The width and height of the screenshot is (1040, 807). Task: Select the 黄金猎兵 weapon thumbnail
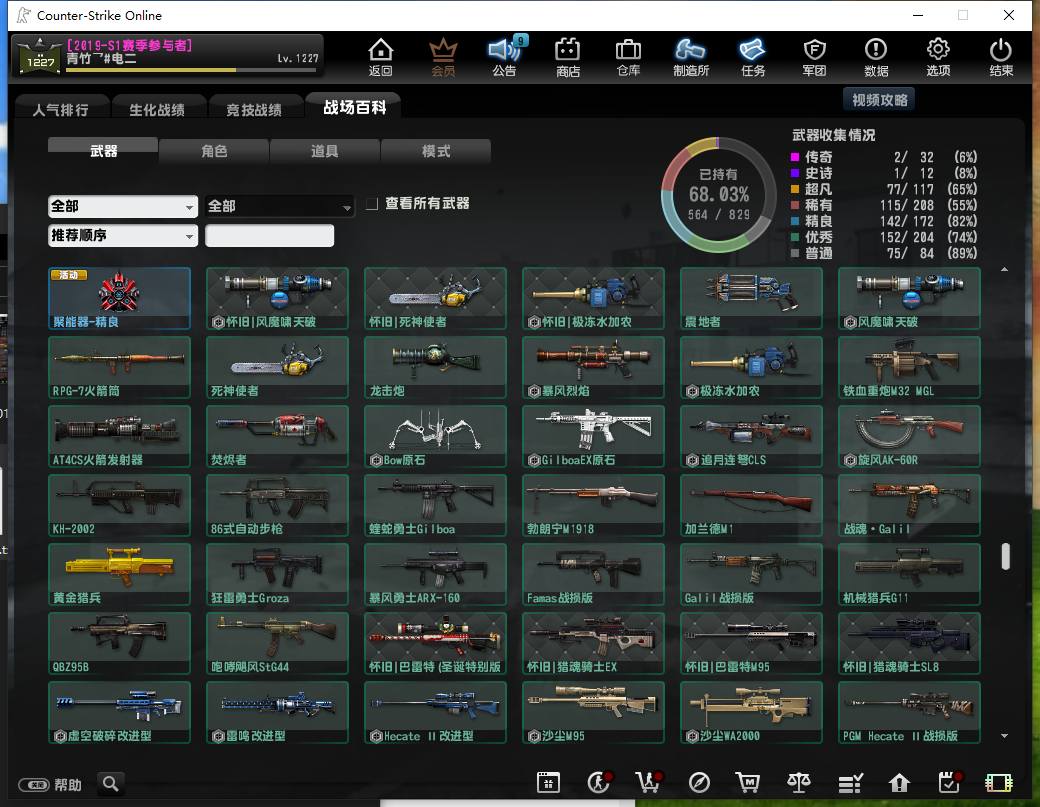(x=119, y=574)
